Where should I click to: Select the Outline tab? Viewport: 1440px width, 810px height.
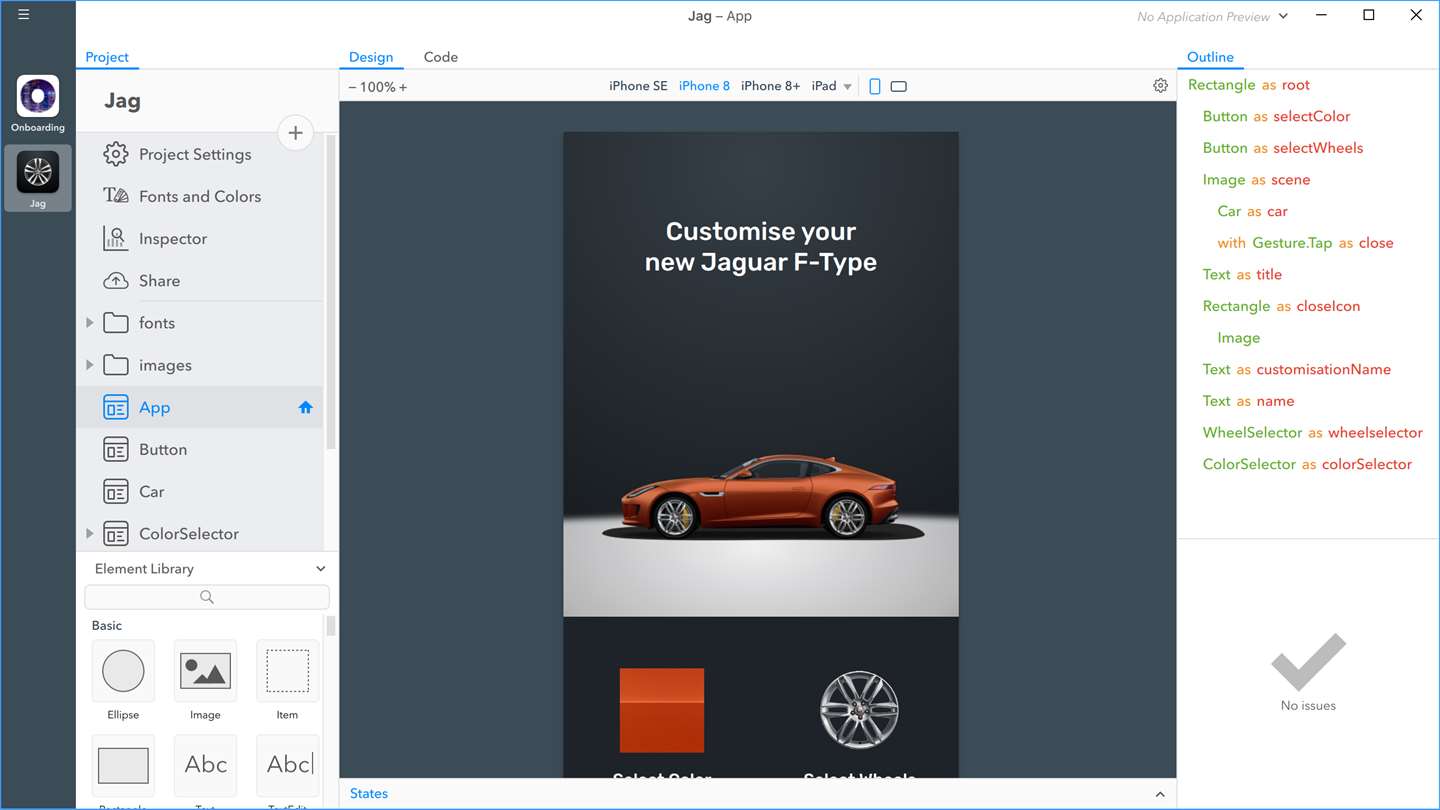1210,57
